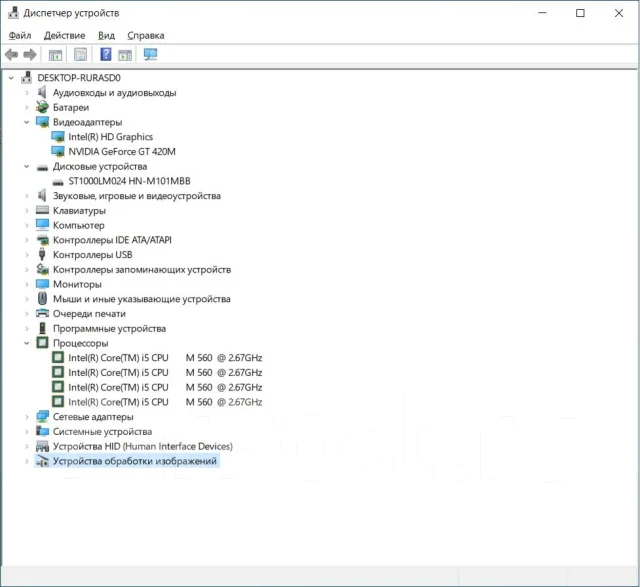The width and height of the screenshot is (640, 587).
Task: Click the action pane toolbar icon
Action: [x=125, y=55]
